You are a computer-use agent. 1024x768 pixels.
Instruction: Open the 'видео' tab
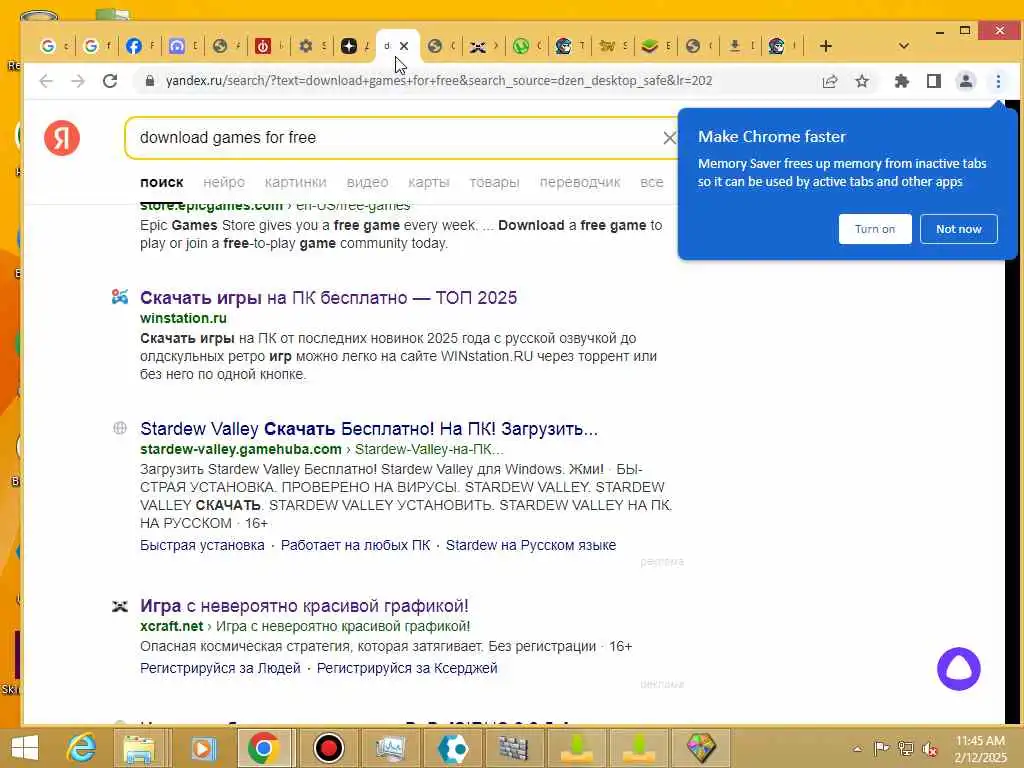click(368, 182)
